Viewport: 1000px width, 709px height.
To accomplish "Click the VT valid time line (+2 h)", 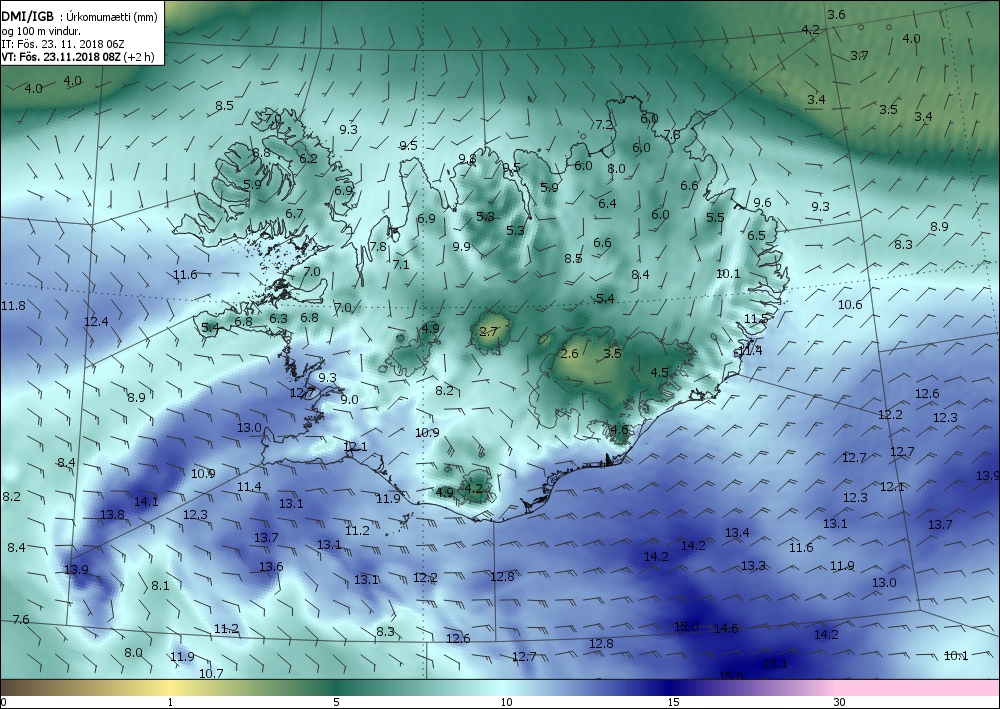I will coord(77,56).
